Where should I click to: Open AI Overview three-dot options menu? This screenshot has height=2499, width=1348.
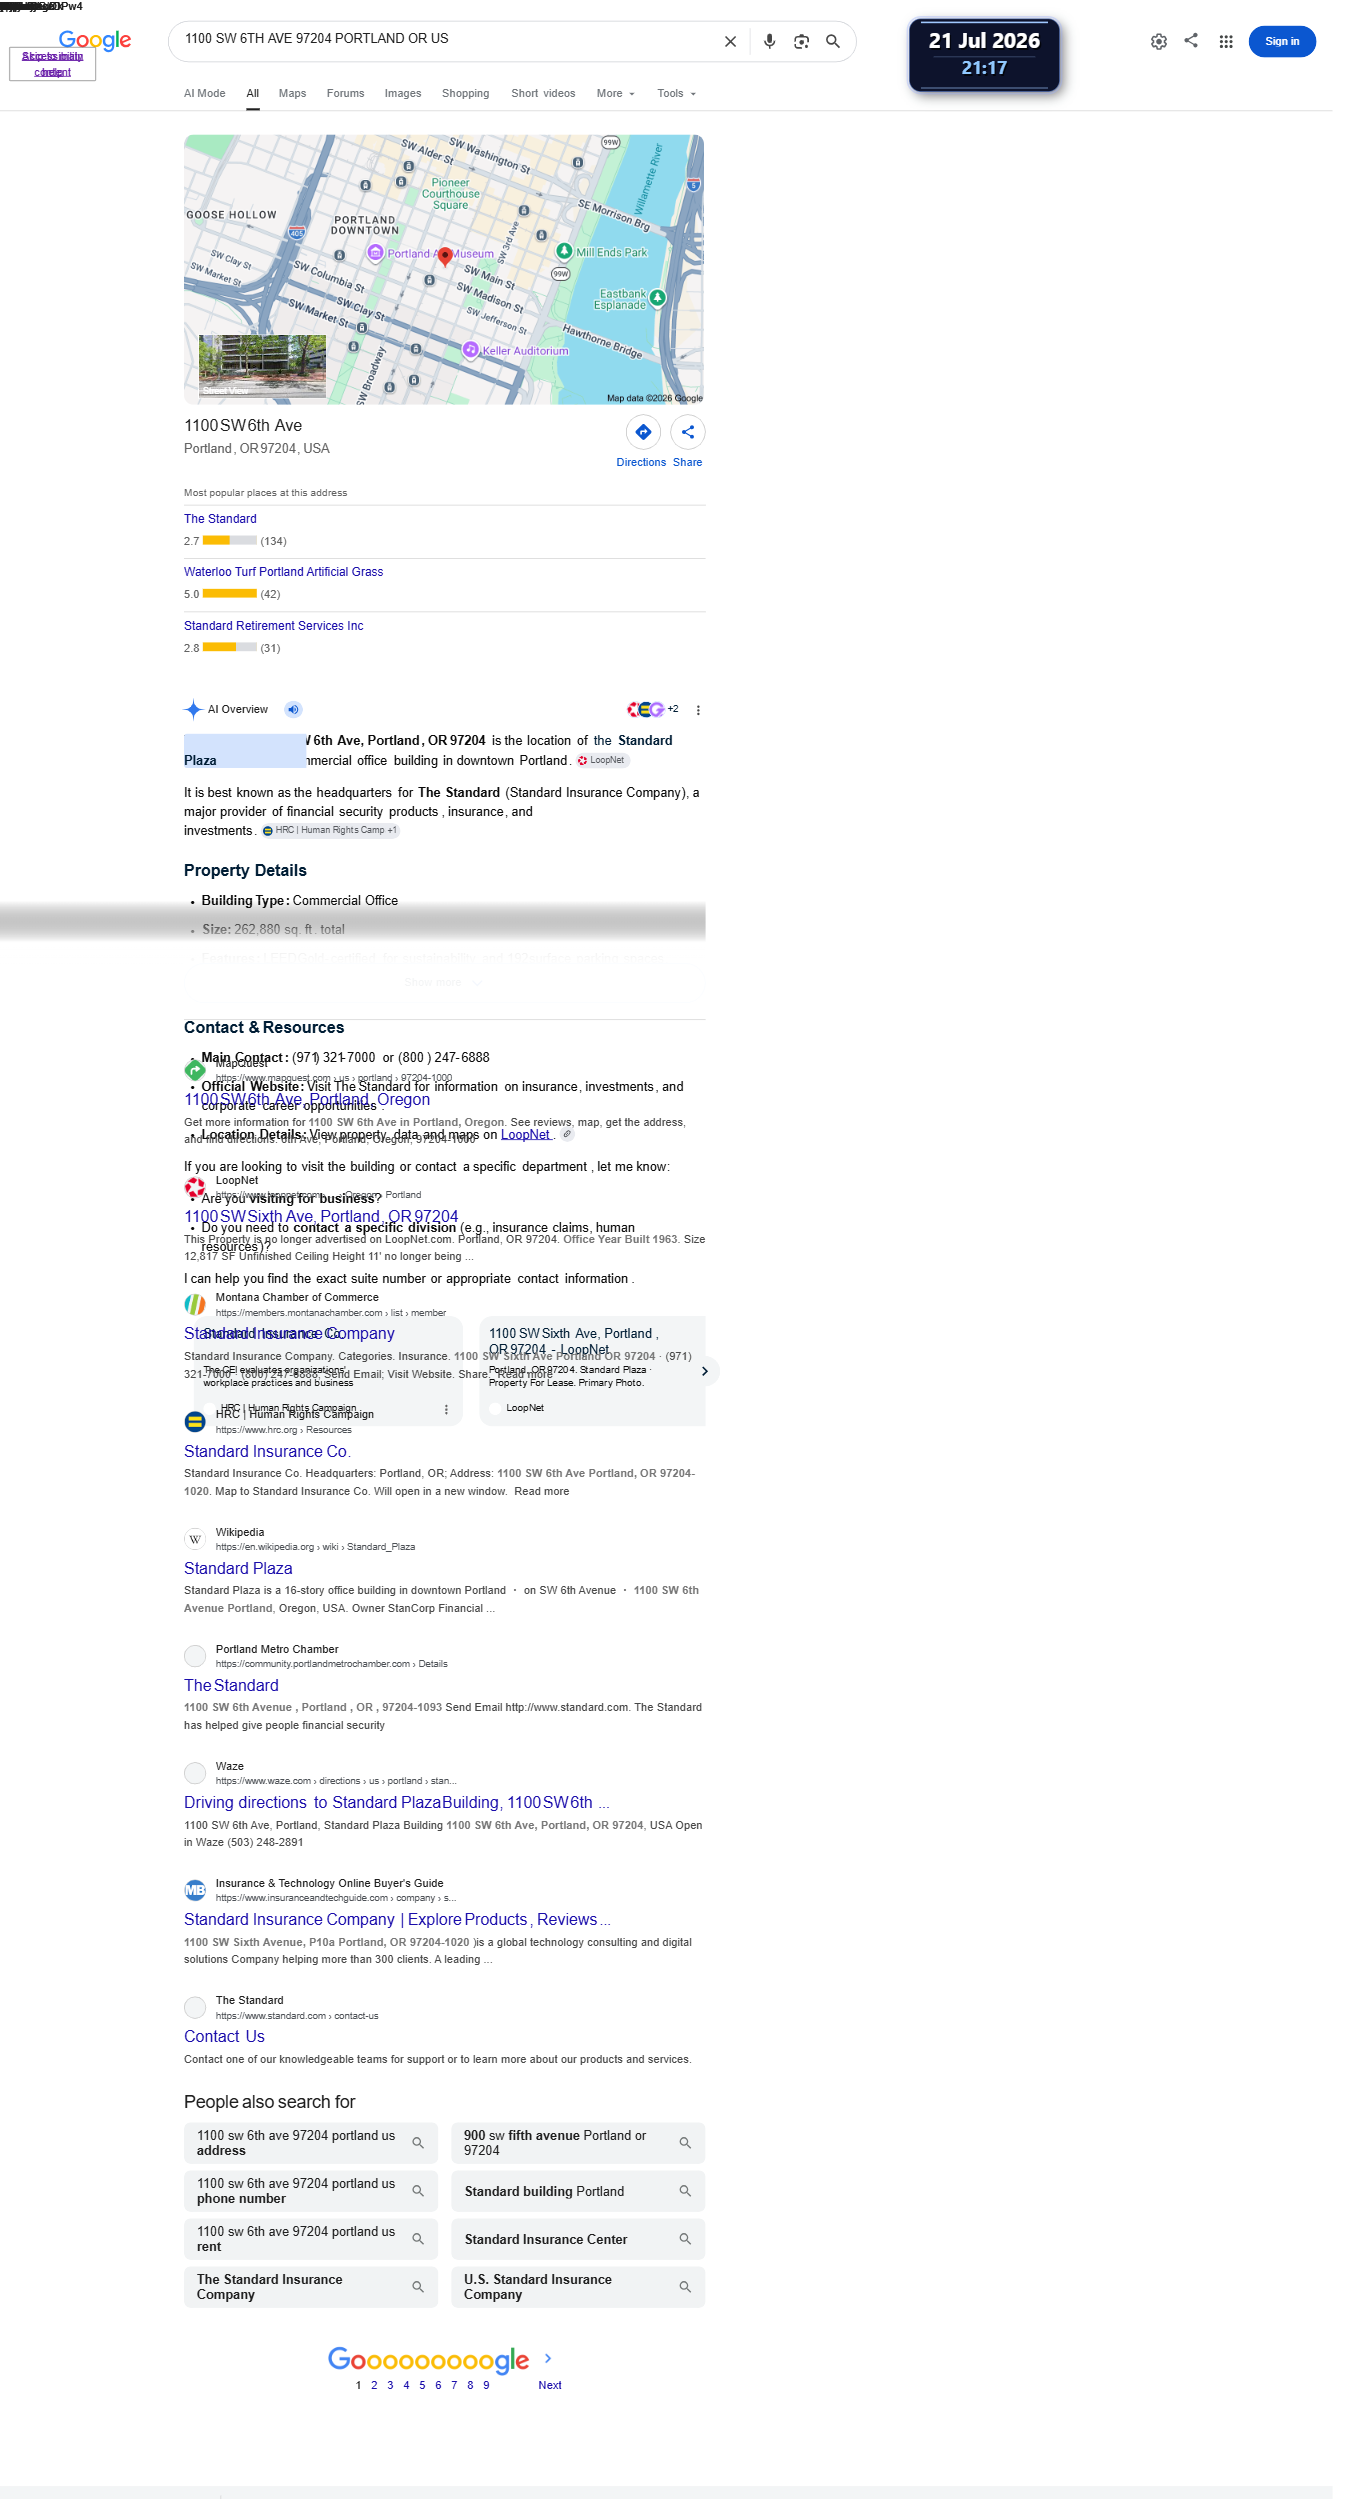tap(698, 710)
